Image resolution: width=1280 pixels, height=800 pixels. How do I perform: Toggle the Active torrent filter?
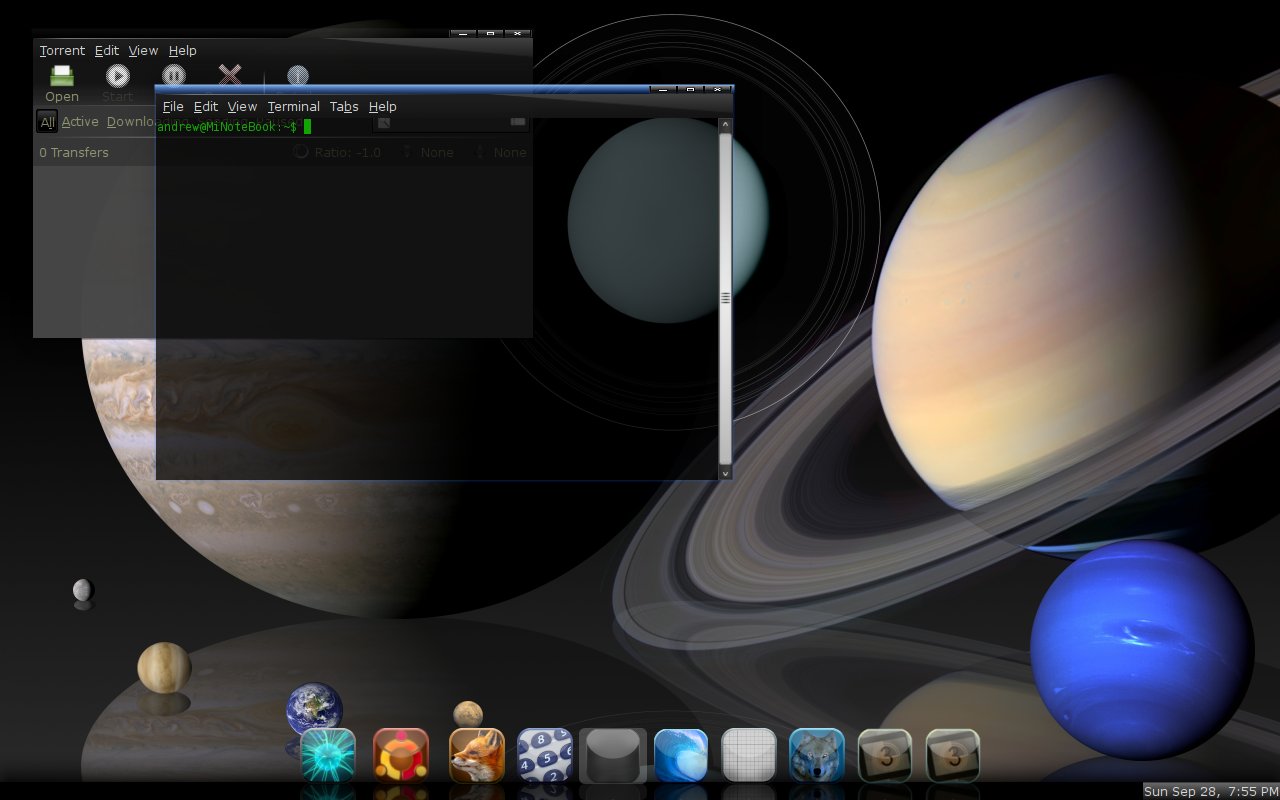(x=80, y=122)
